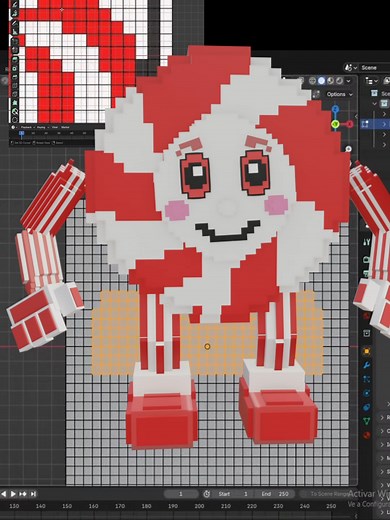Open the Modifiers wrench properties tab
This screenshot has width=390, height=520.
click(x=367, y=365)
